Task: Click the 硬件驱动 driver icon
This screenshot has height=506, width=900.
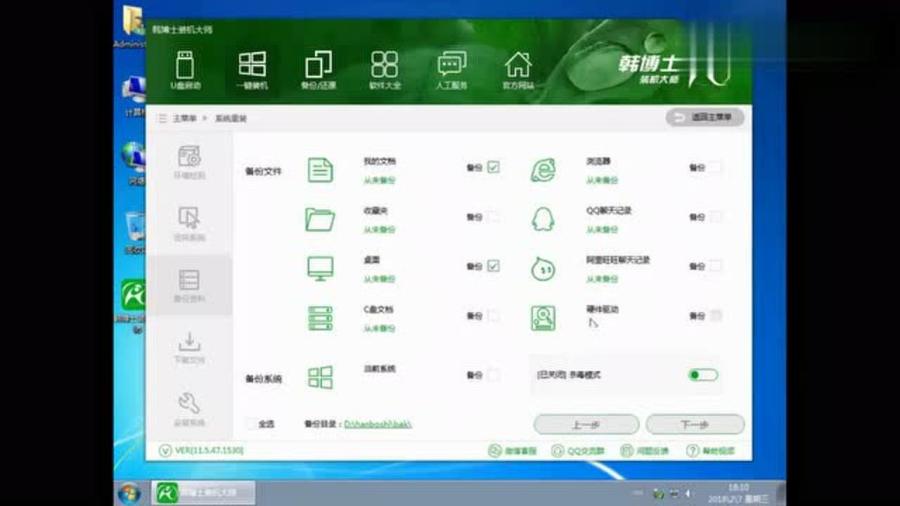Action: click(x=543, y=318)
